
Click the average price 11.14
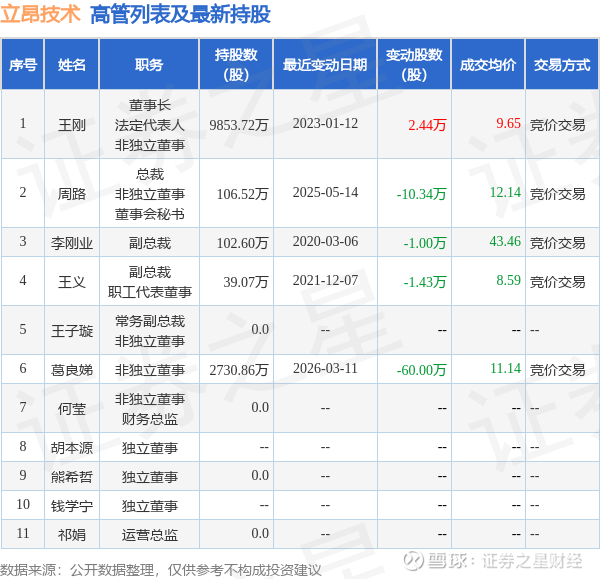click(505, 368)
